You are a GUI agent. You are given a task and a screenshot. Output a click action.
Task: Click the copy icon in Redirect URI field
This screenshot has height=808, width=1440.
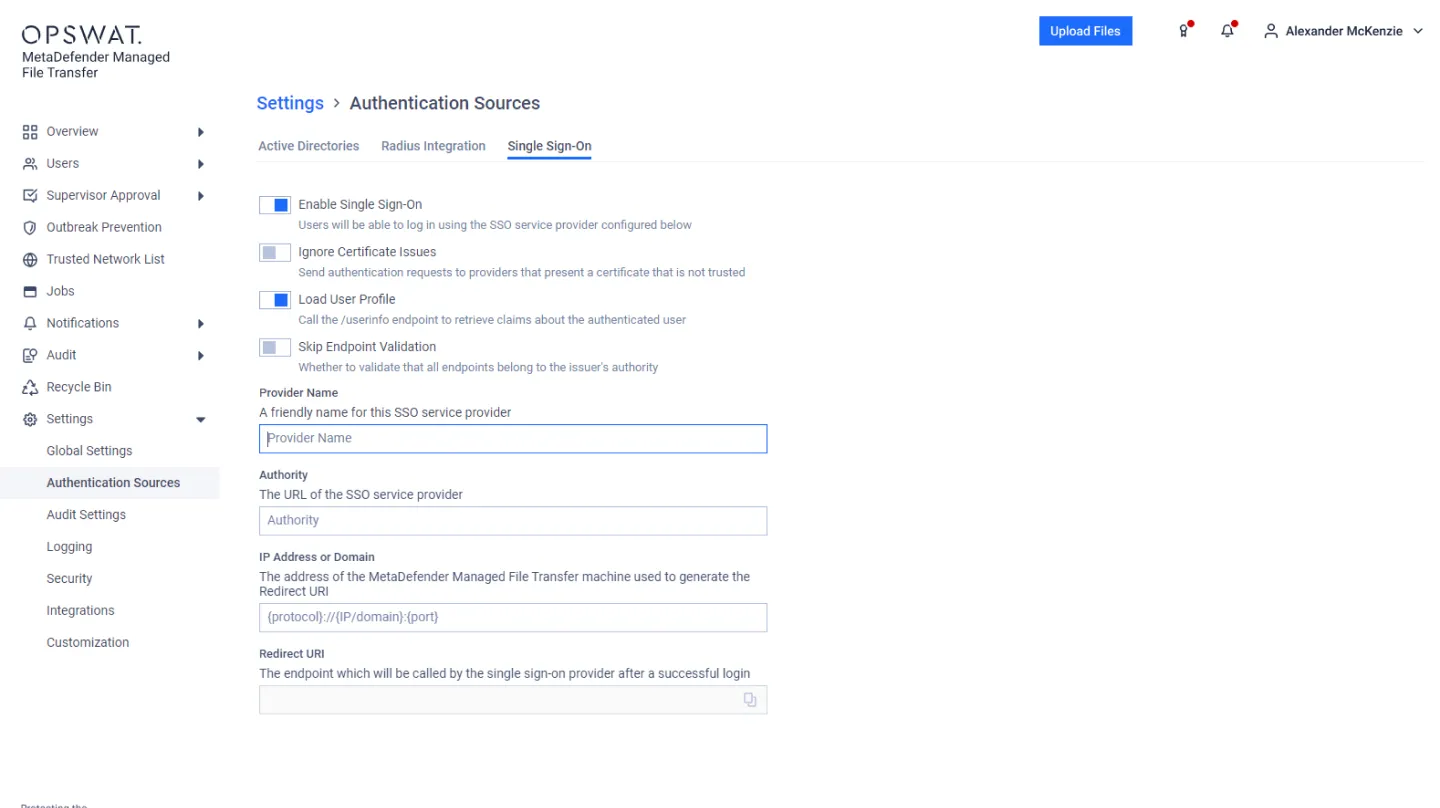click(750, 700)
